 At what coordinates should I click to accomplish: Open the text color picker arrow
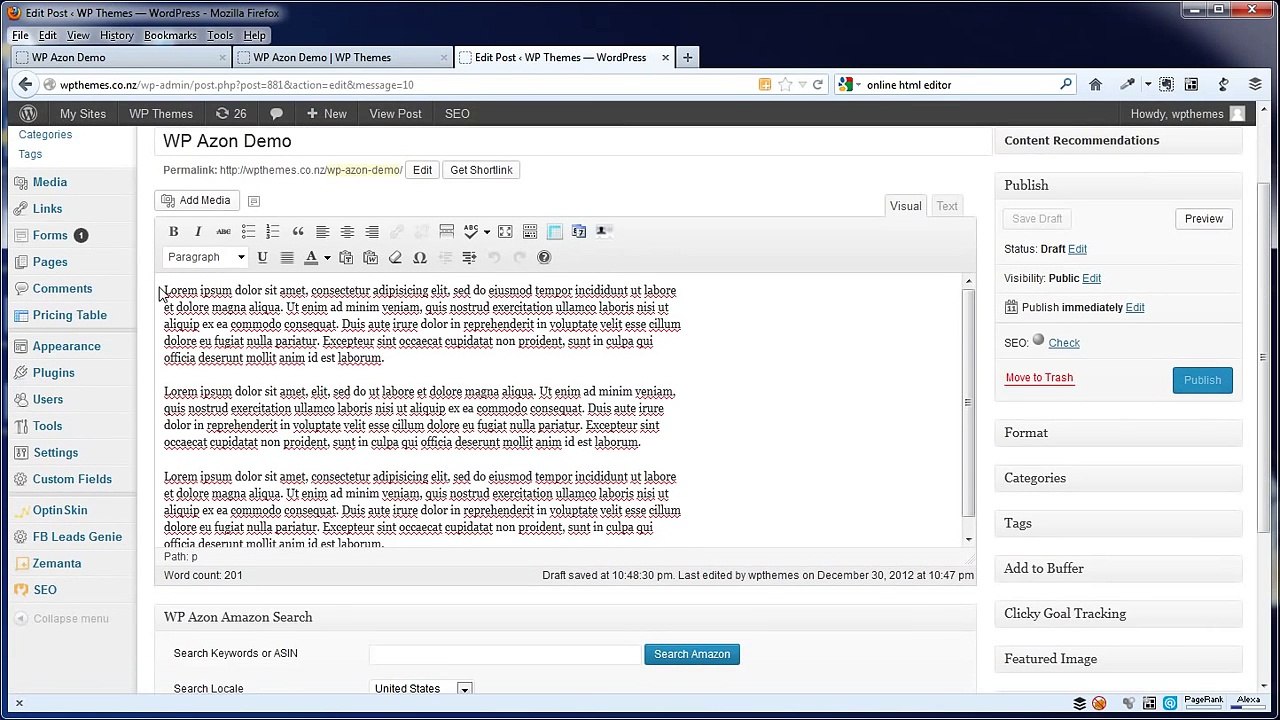click(327, 257)
